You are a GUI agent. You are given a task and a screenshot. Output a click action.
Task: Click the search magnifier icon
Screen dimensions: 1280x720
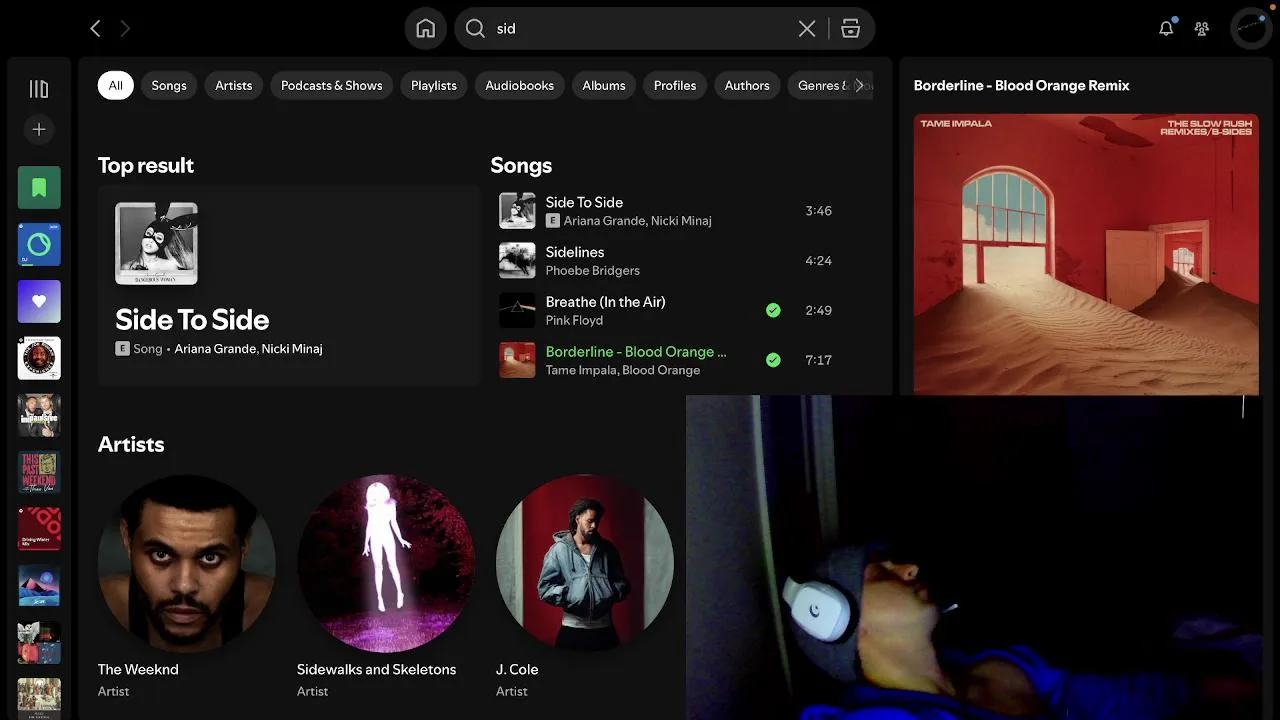tap(476, 29)
